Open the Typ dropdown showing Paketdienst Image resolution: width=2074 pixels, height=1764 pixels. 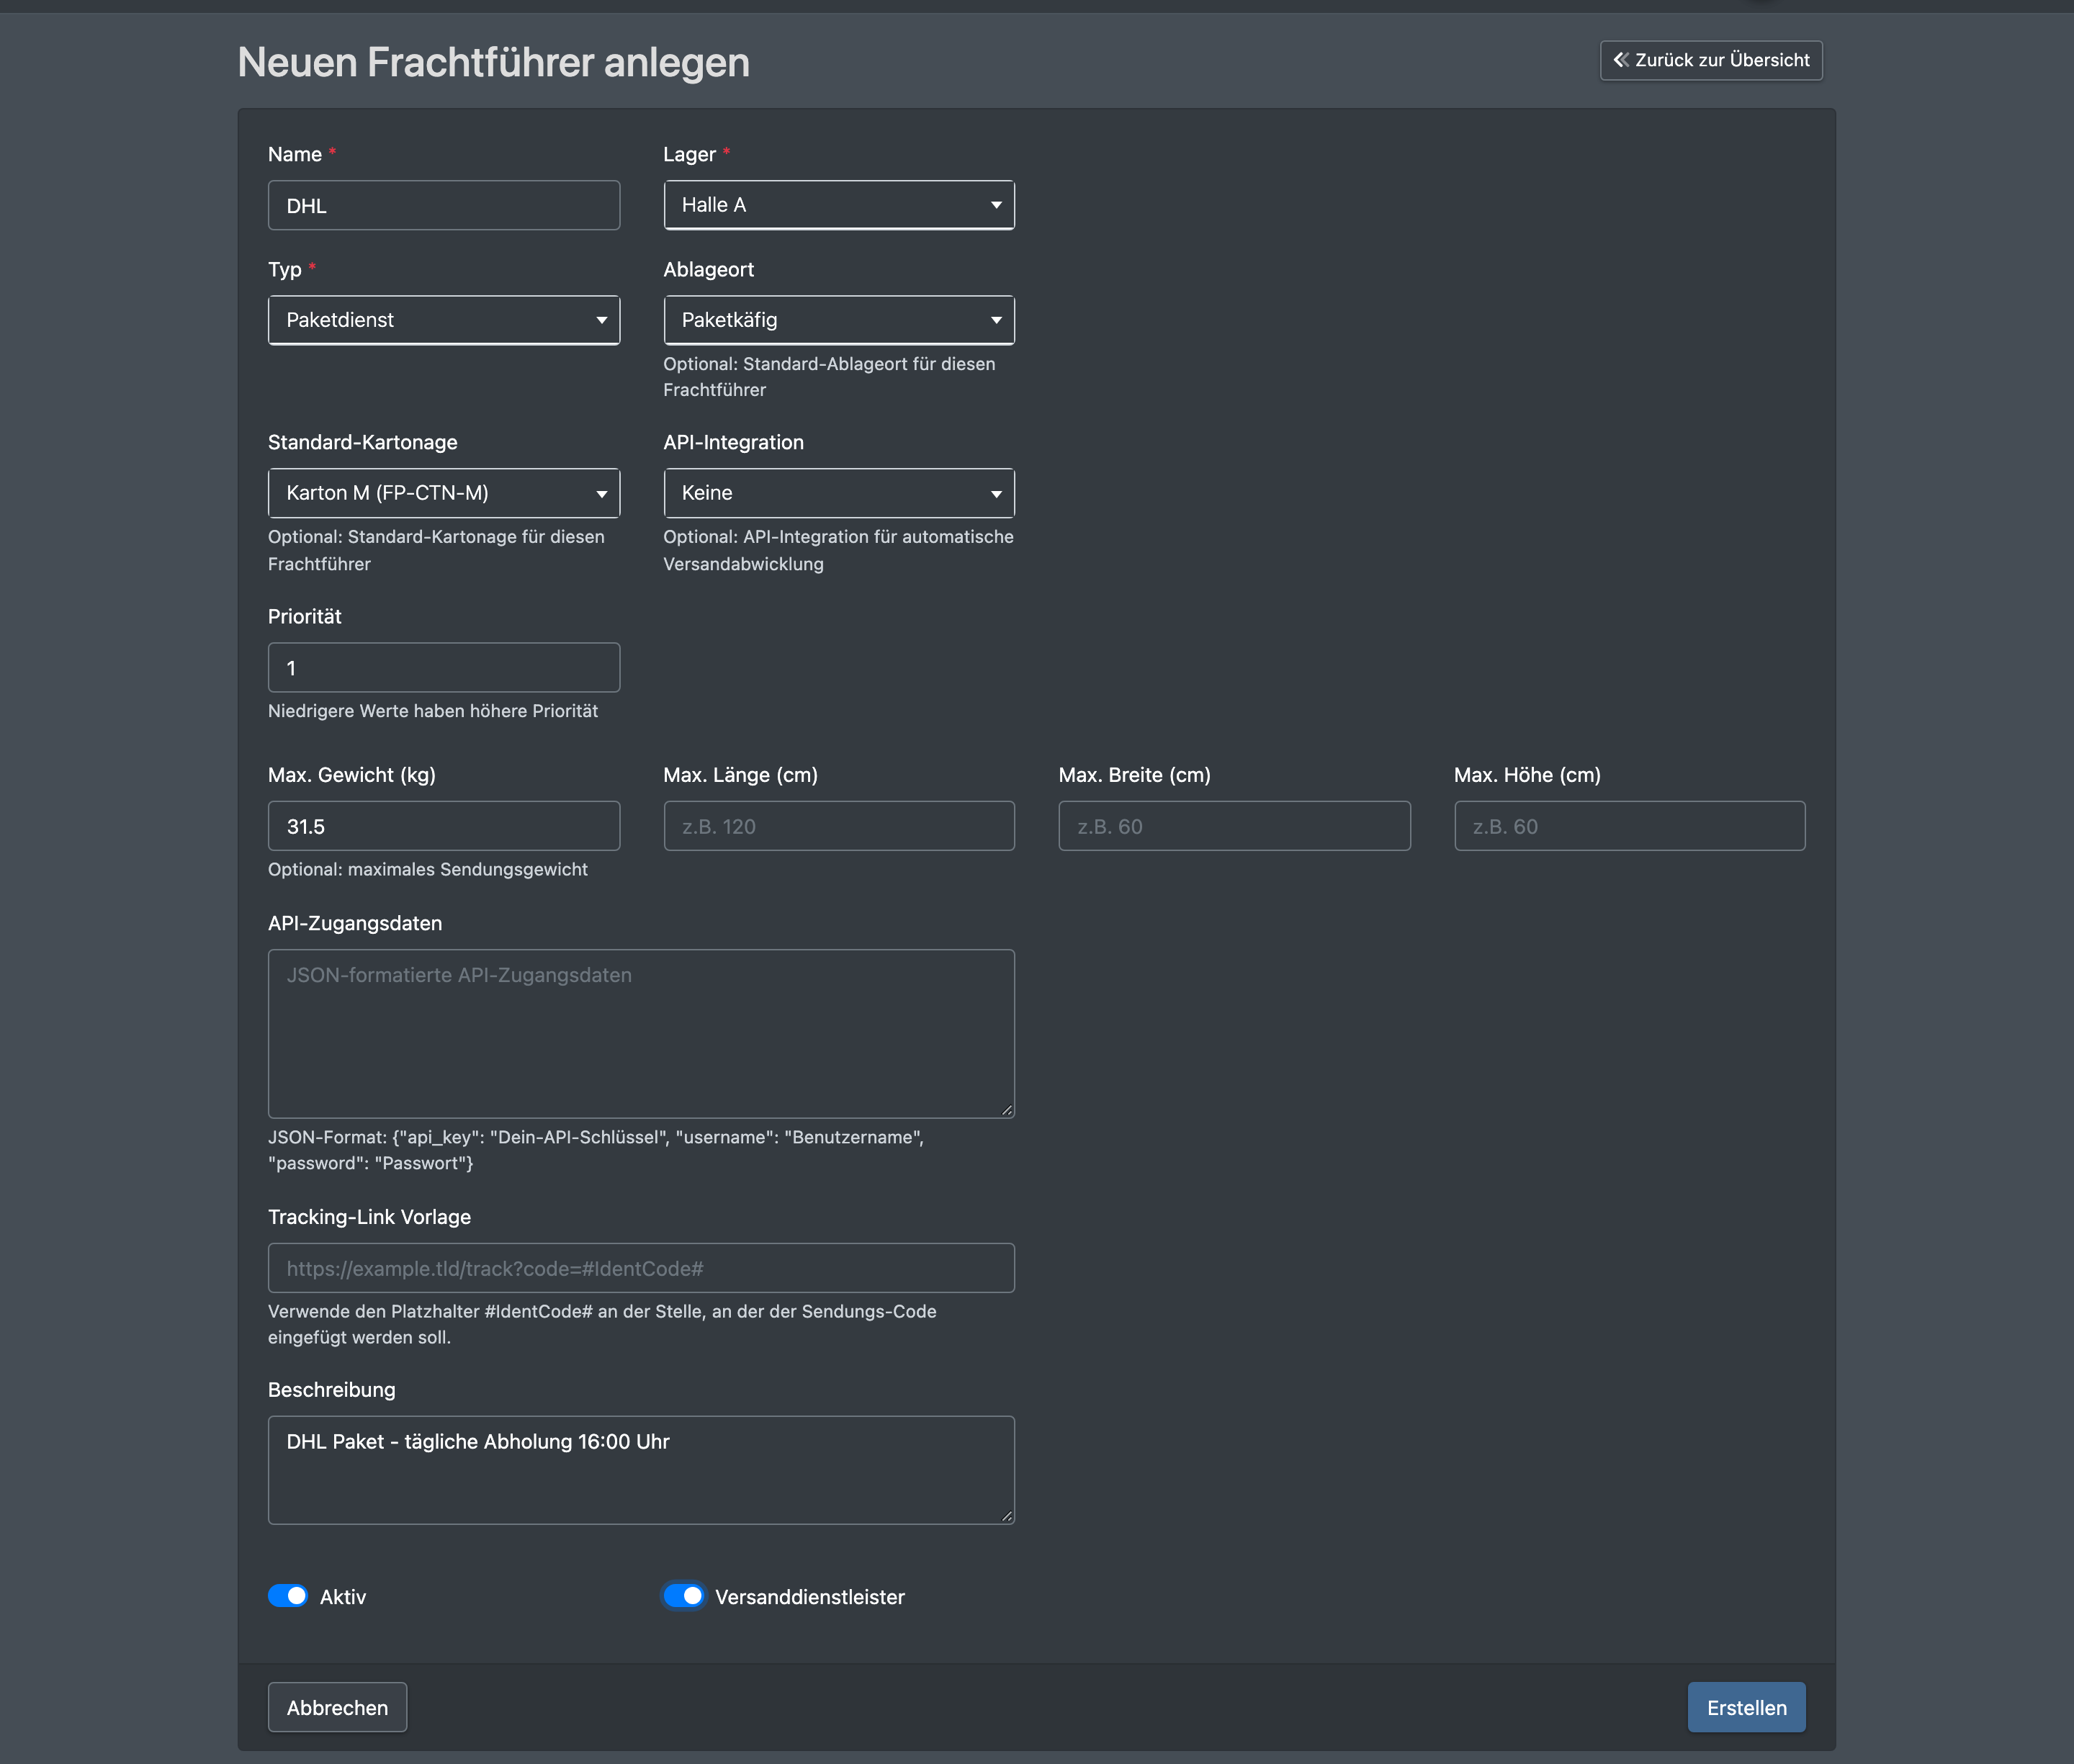point(444,320)
